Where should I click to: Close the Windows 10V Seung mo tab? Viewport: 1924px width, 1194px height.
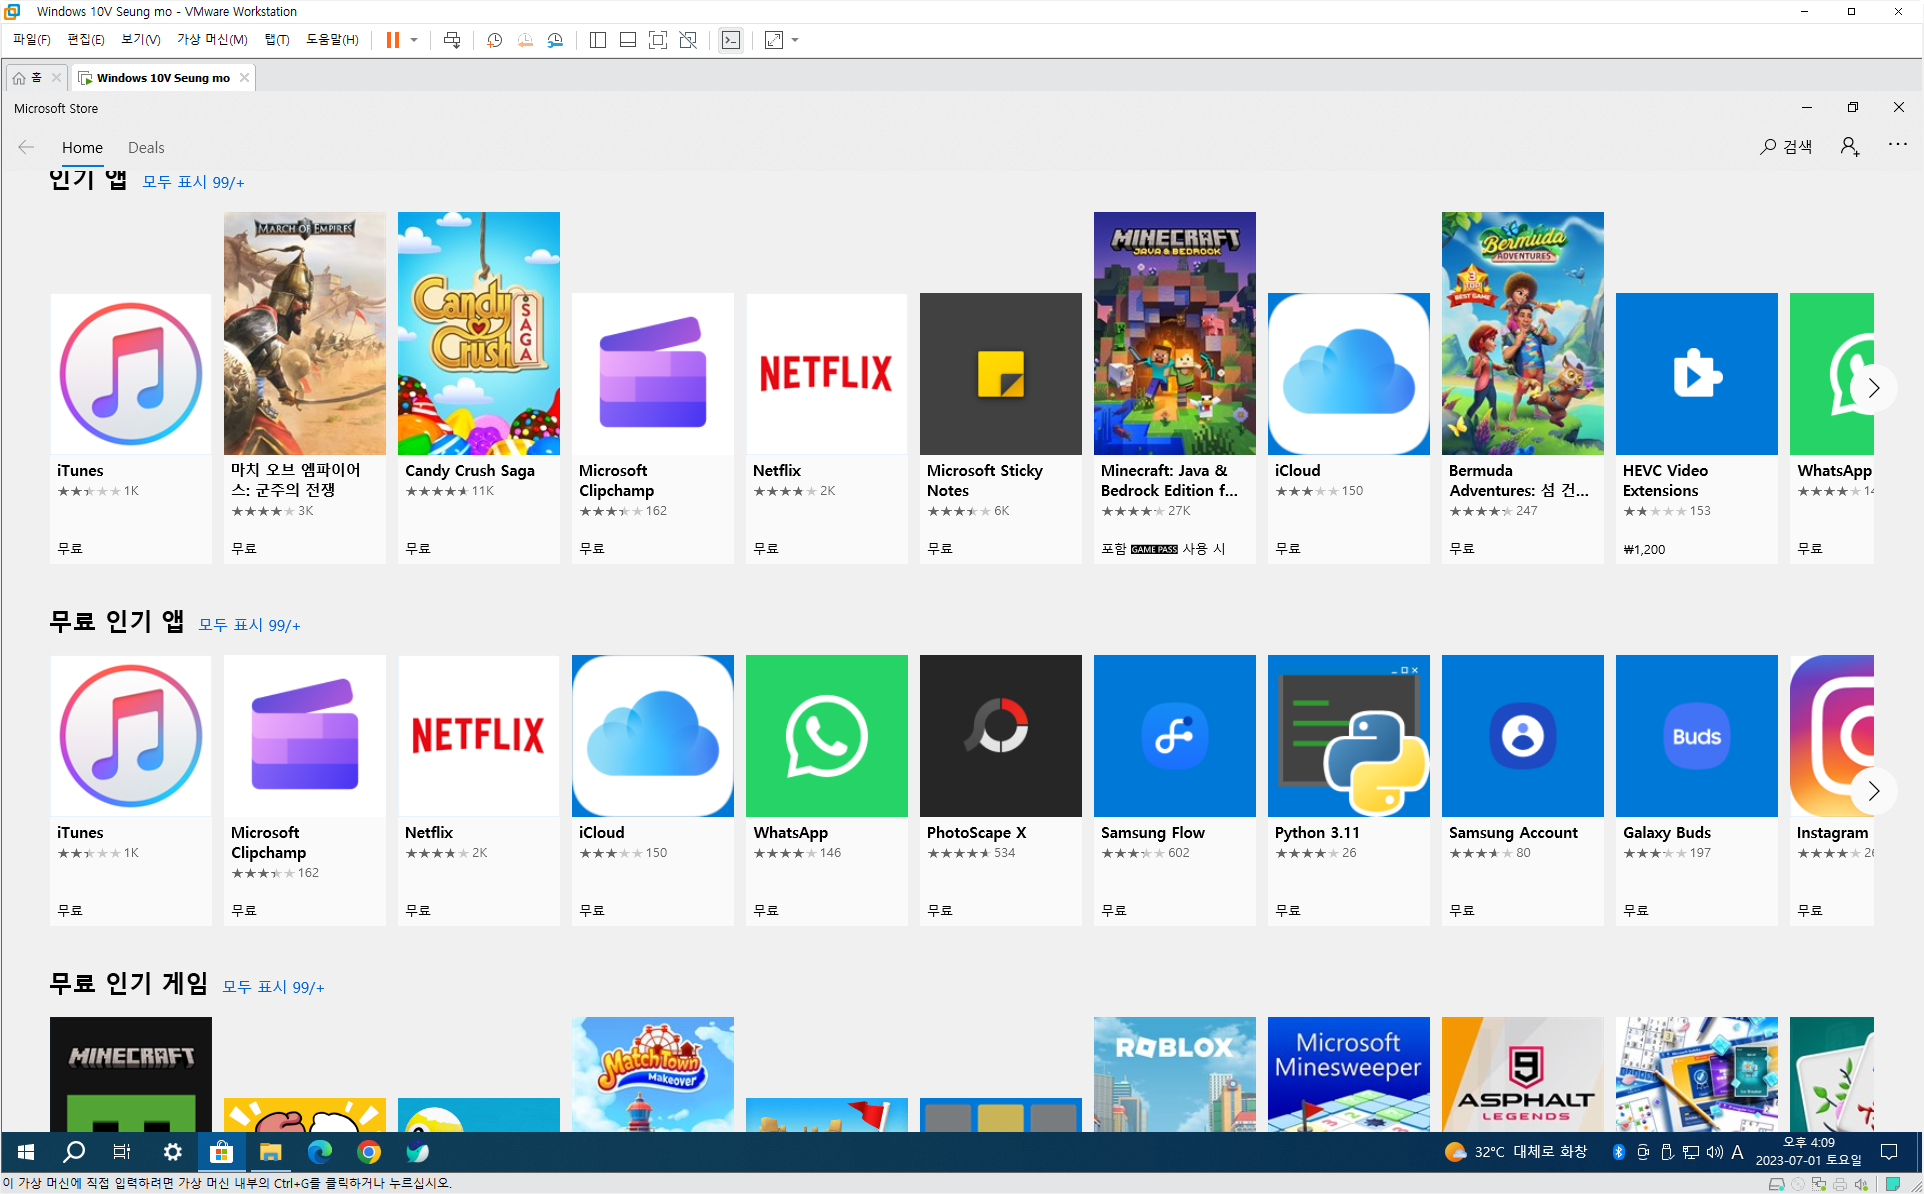pos(244,78)
